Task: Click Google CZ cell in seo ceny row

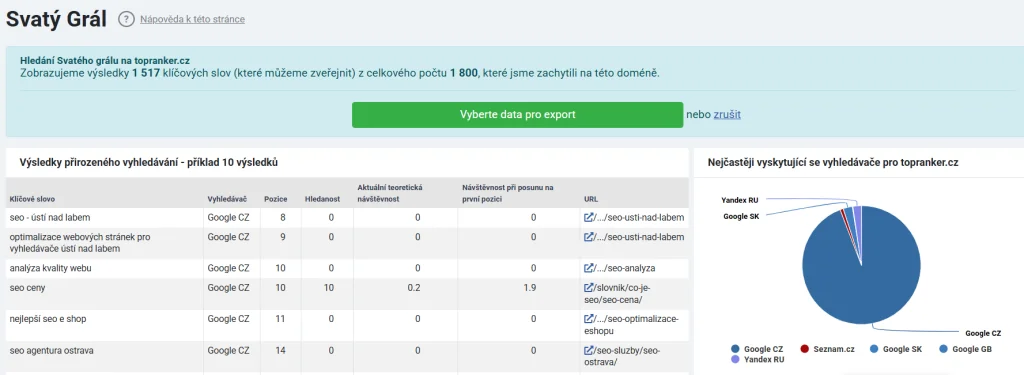Action: 229,287
